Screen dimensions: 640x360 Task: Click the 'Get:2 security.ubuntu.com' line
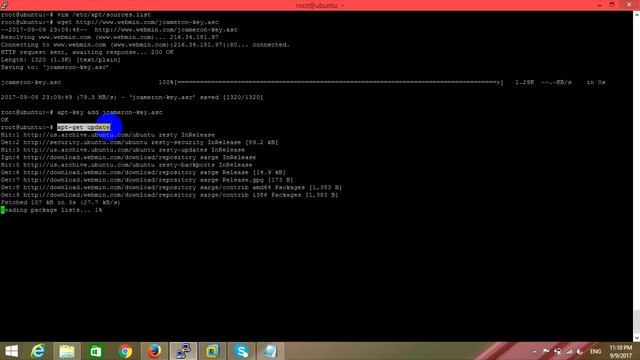[x=139, y=142]
